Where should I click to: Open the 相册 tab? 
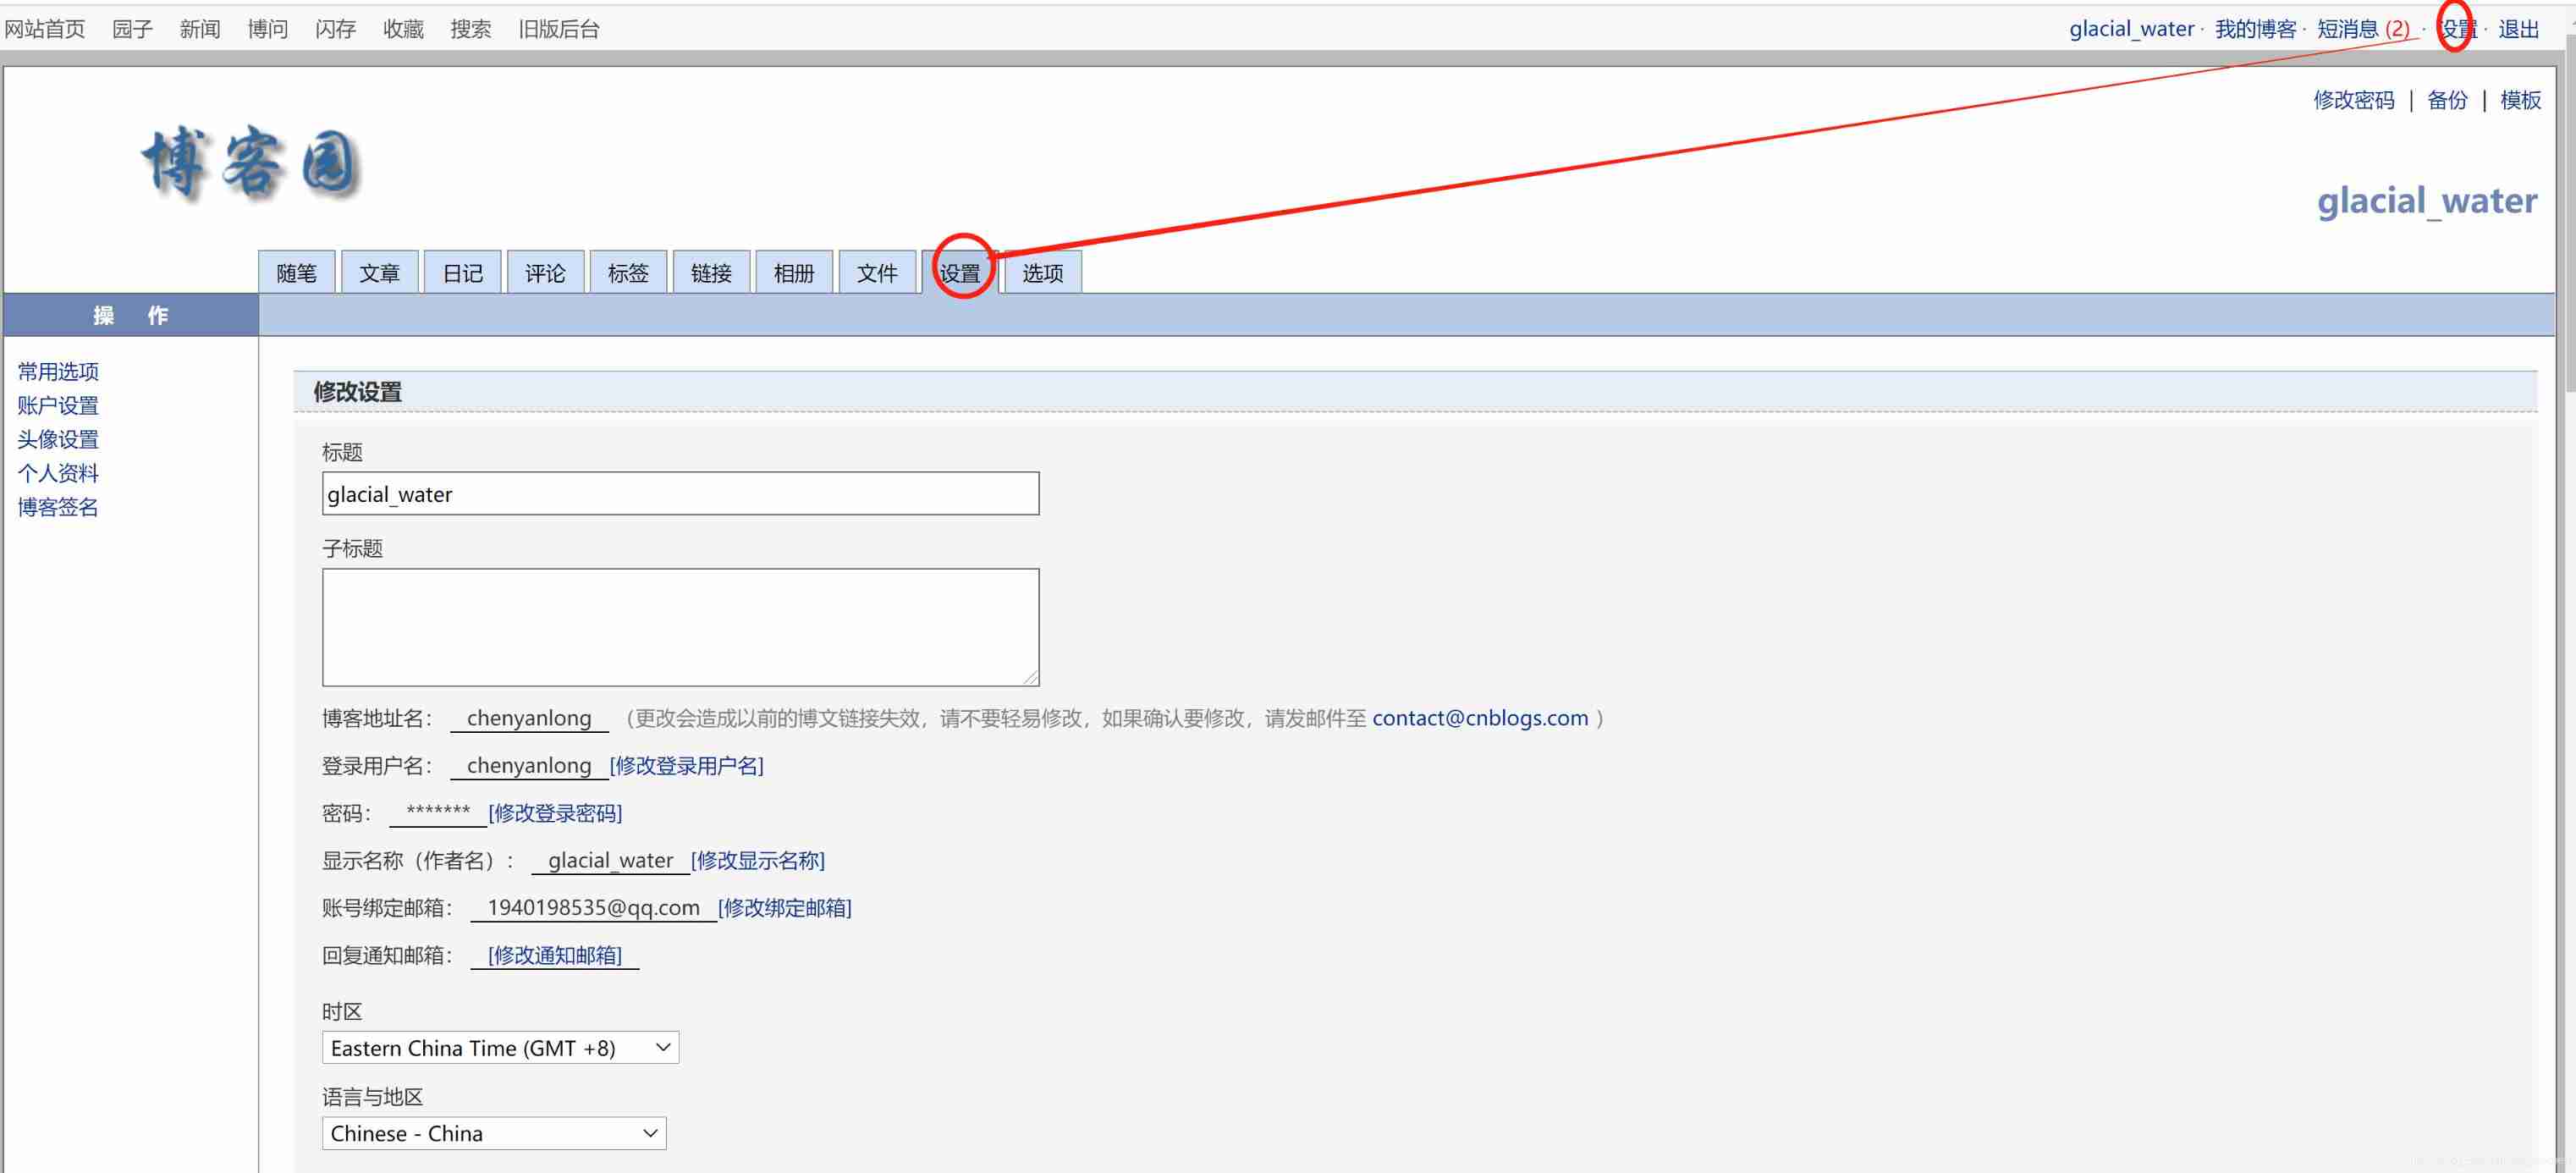click(x=794, y=271)
